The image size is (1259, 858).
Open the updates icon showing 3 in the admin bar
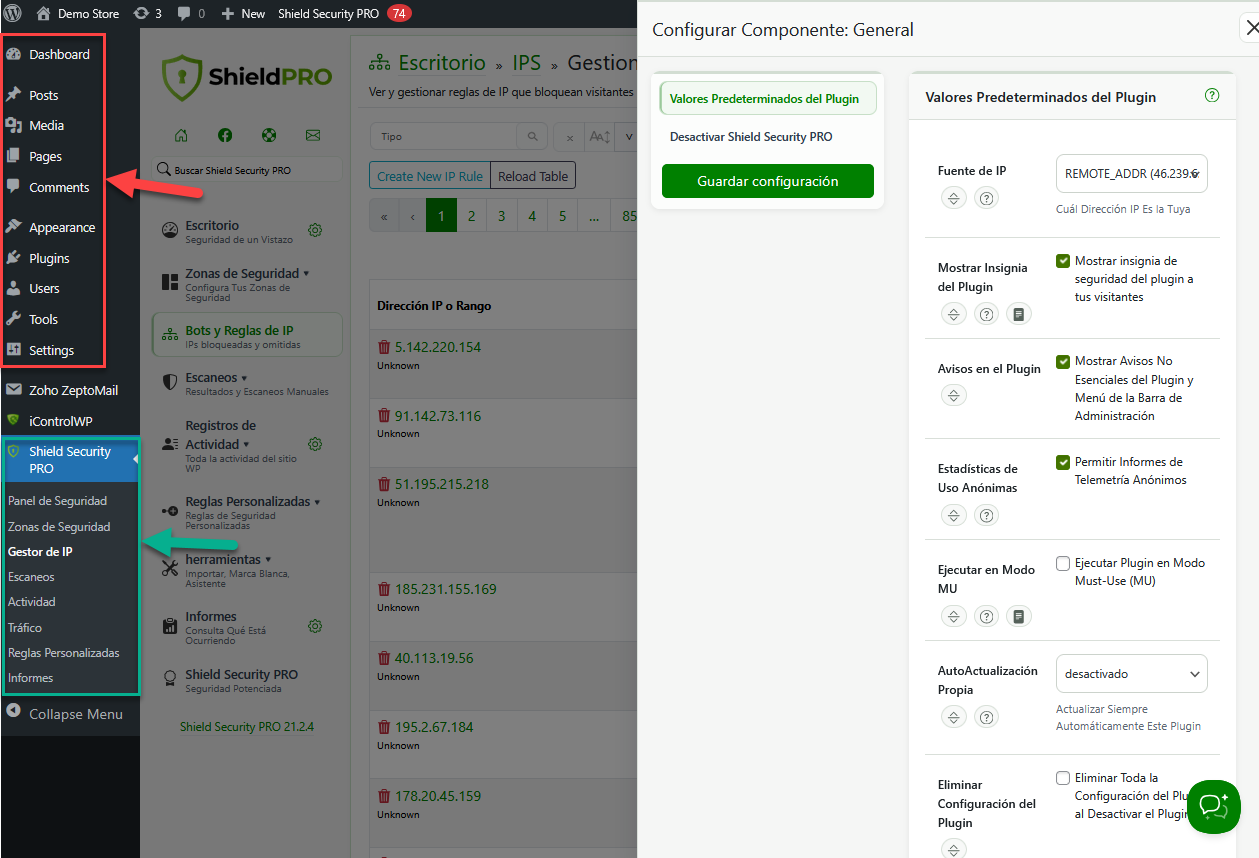[x=147, y=14]
